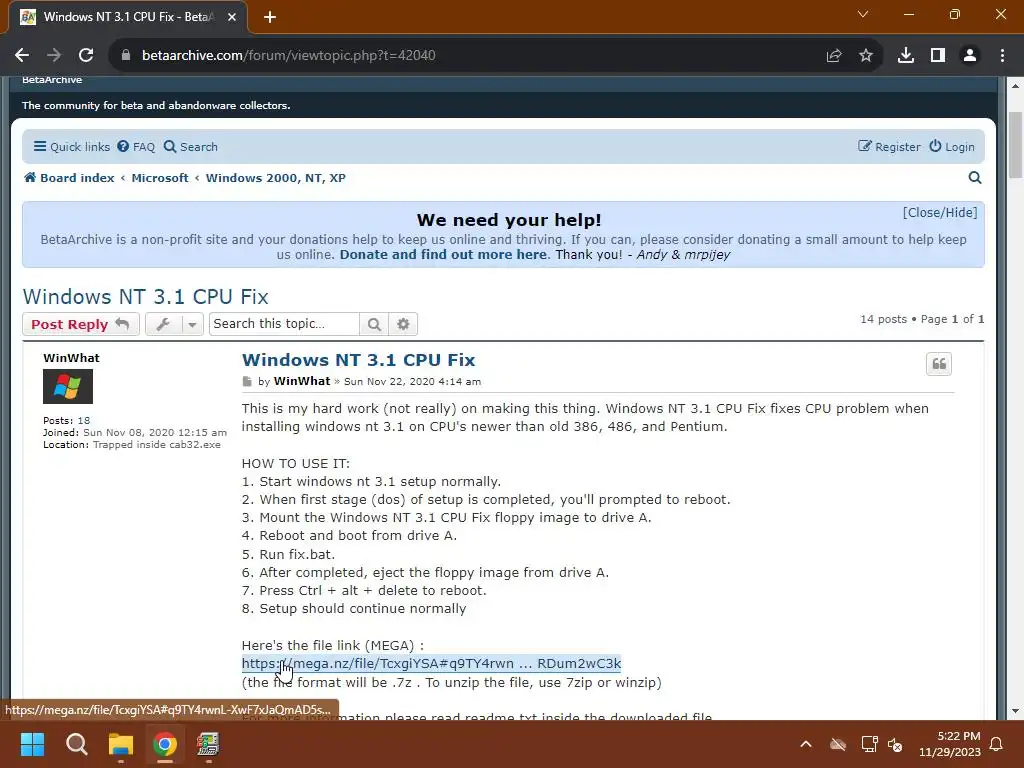Click Login link

click(x=952, y=147)
